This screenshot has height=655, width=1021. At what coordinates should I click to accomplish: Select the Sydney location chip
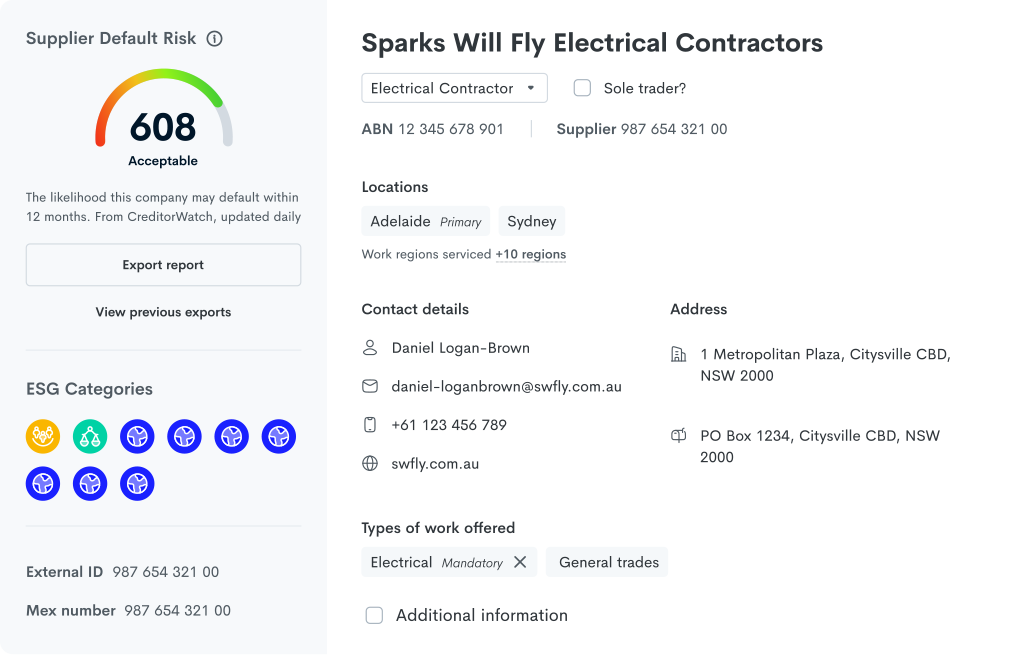532,221
